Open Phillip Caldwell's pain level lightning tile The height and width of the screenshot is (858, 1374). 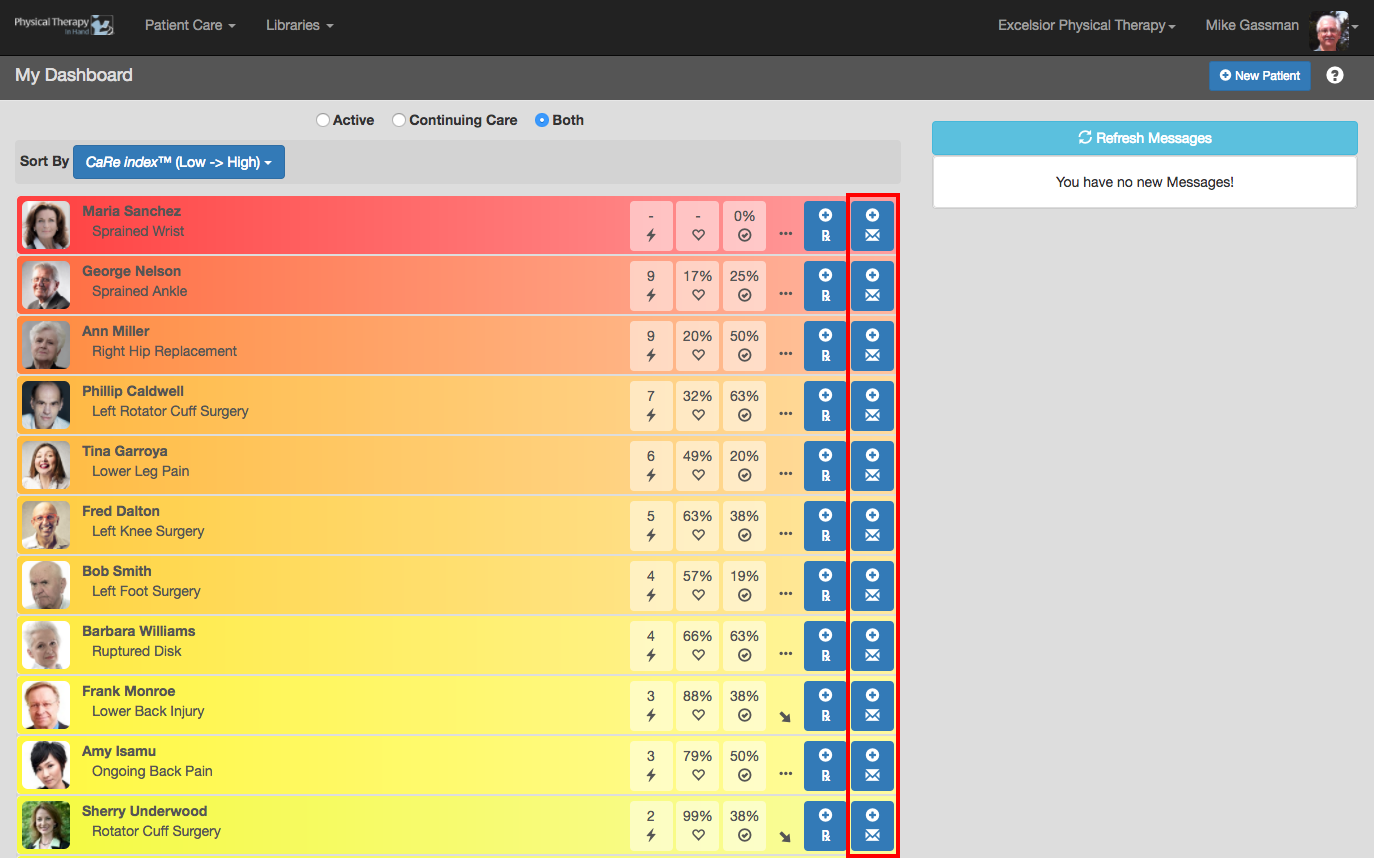[x=651, y=405]
